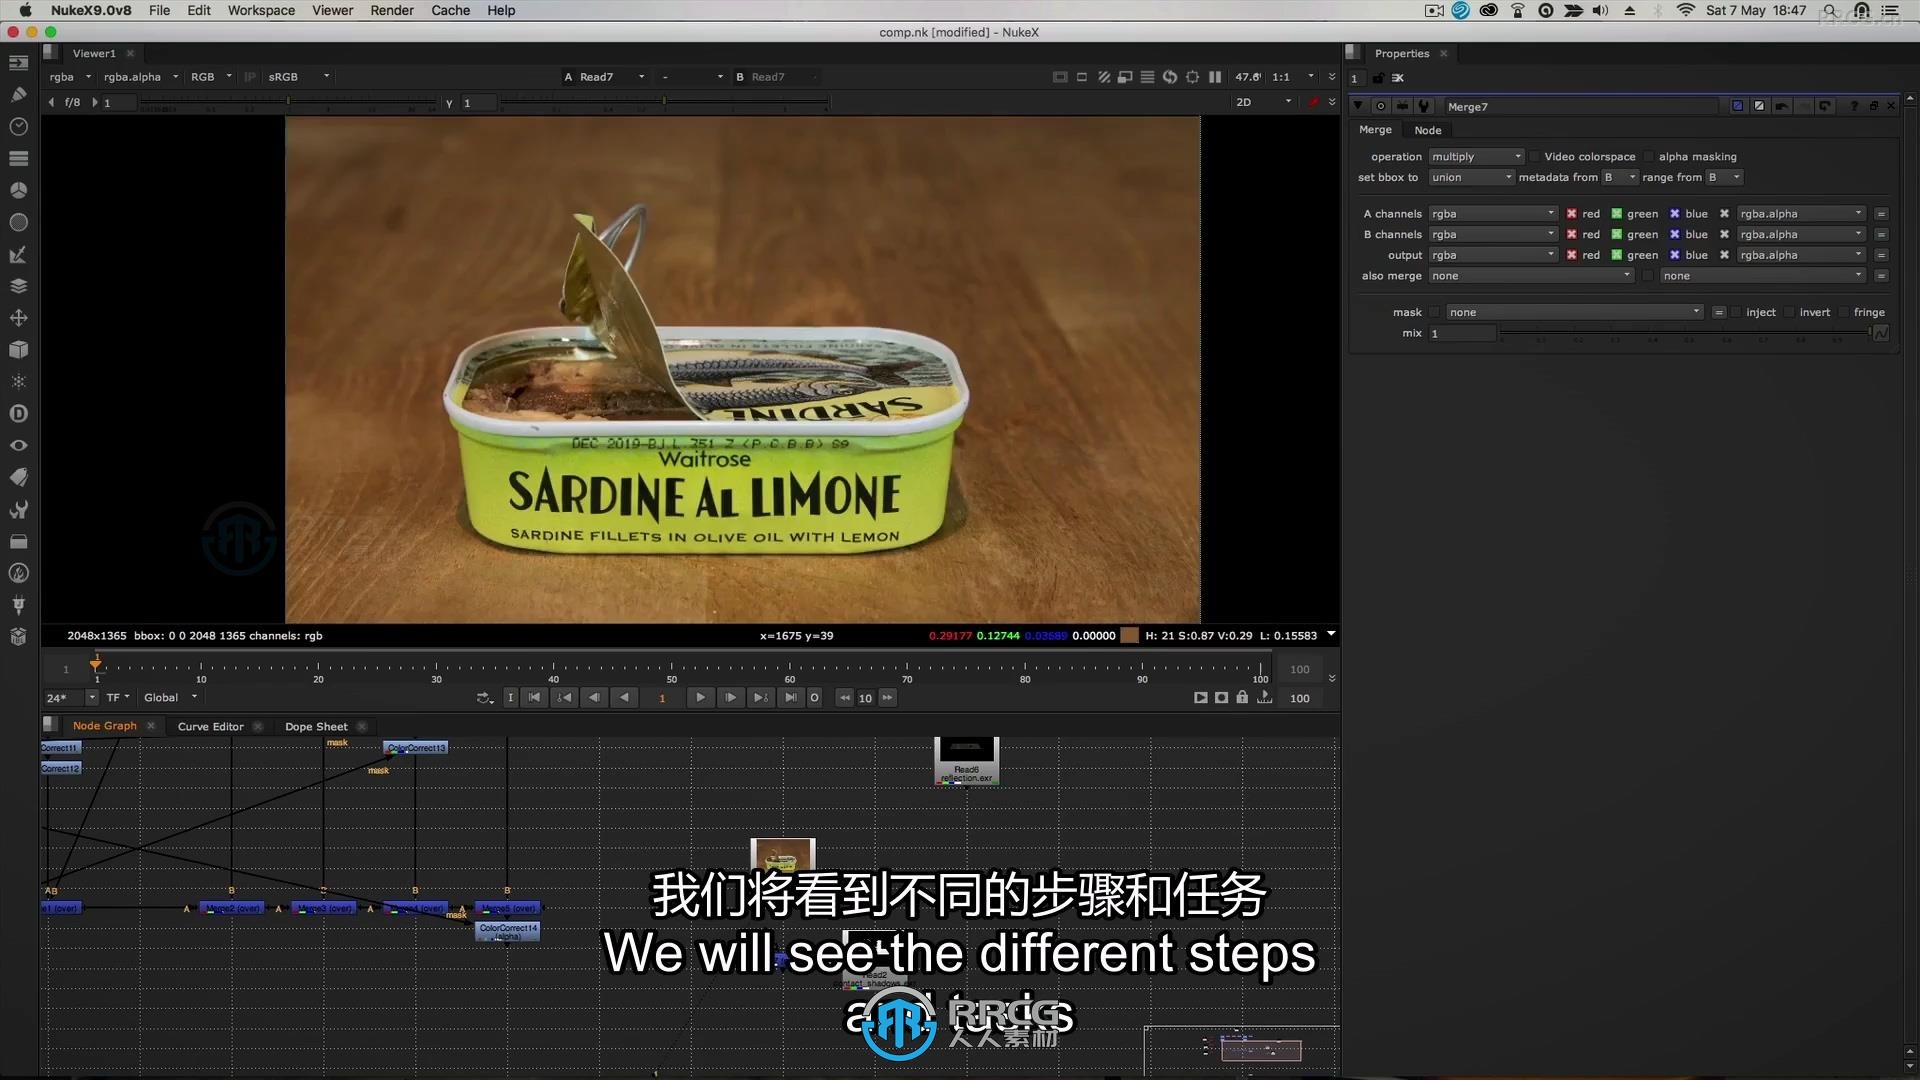Open the sRGB viewer process dropdown
Screen dimensions: 1920x1080
[x=299, y=77]
